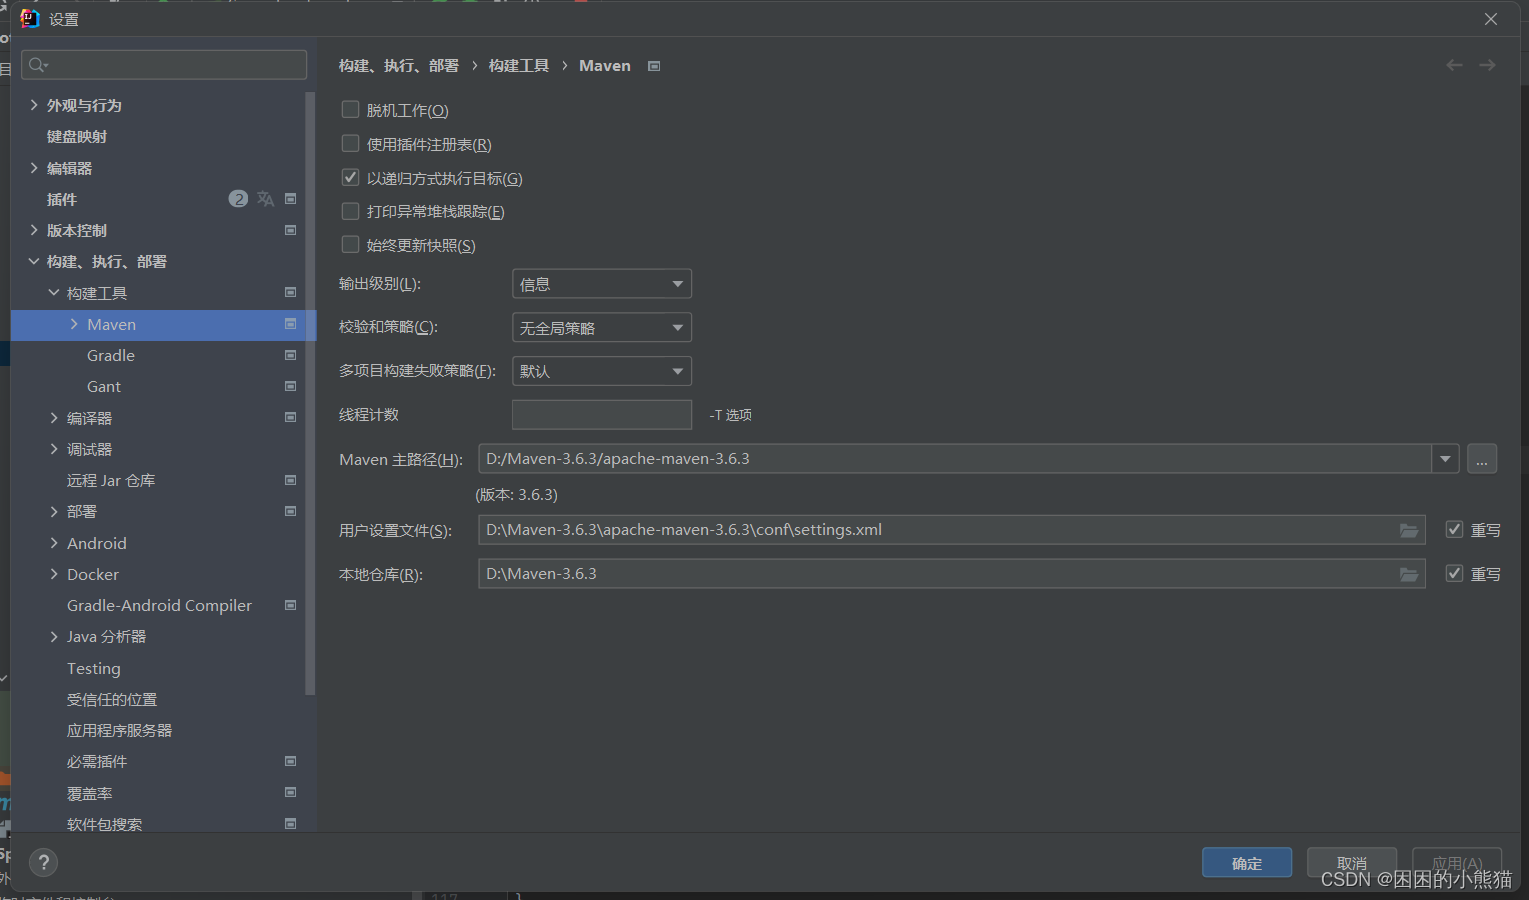Click project-level icon on 插件 row

(x=291, y=199)
